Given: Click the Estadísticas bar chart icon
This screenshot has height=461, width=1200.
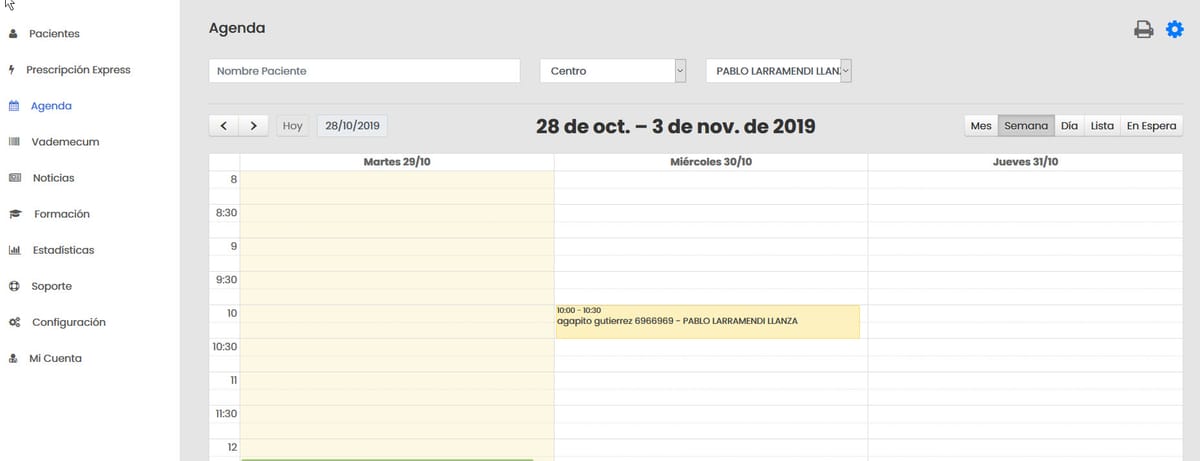Looking at the screenshot, I should 14,250.
